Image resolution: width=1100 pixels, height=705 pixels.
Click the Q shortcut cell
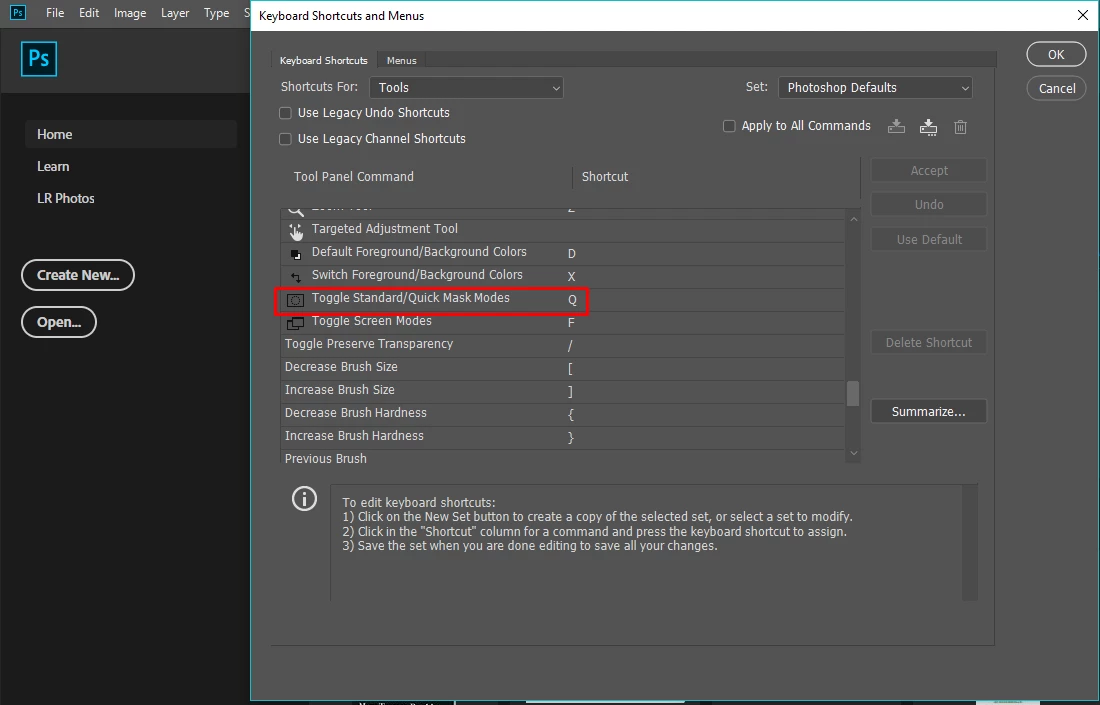pos(572,300)
